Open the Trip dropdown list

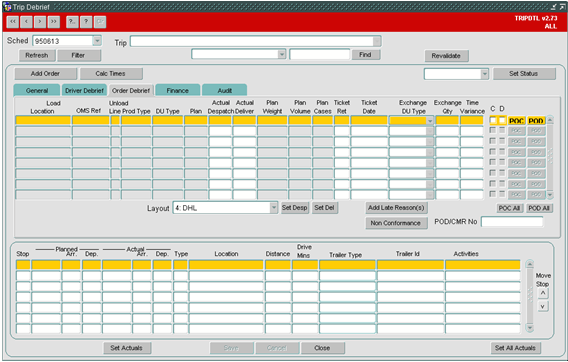coord(377,41)
